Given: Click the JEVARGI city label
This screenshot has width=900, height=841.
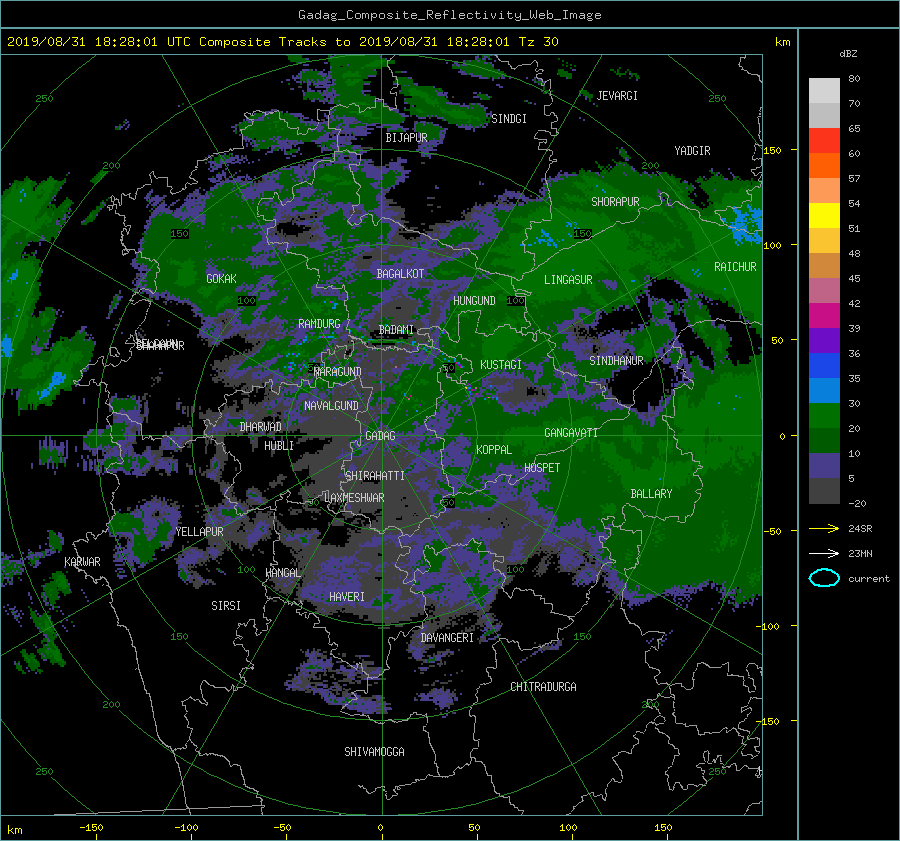Looking at the screenshot, I should [x=617, y=96].
